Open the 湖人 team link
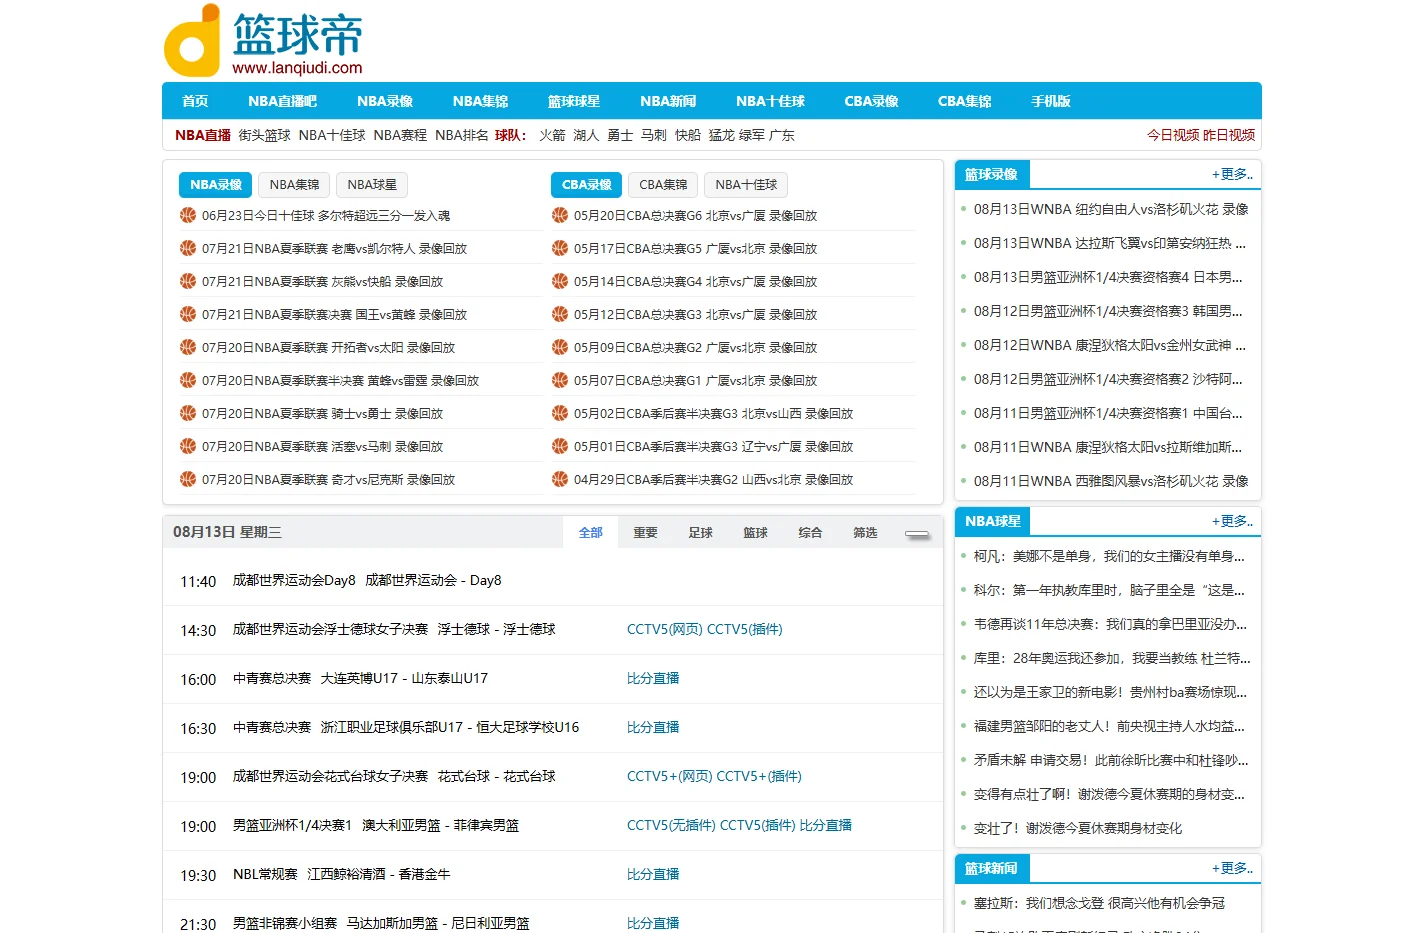 tap(586, 135)
